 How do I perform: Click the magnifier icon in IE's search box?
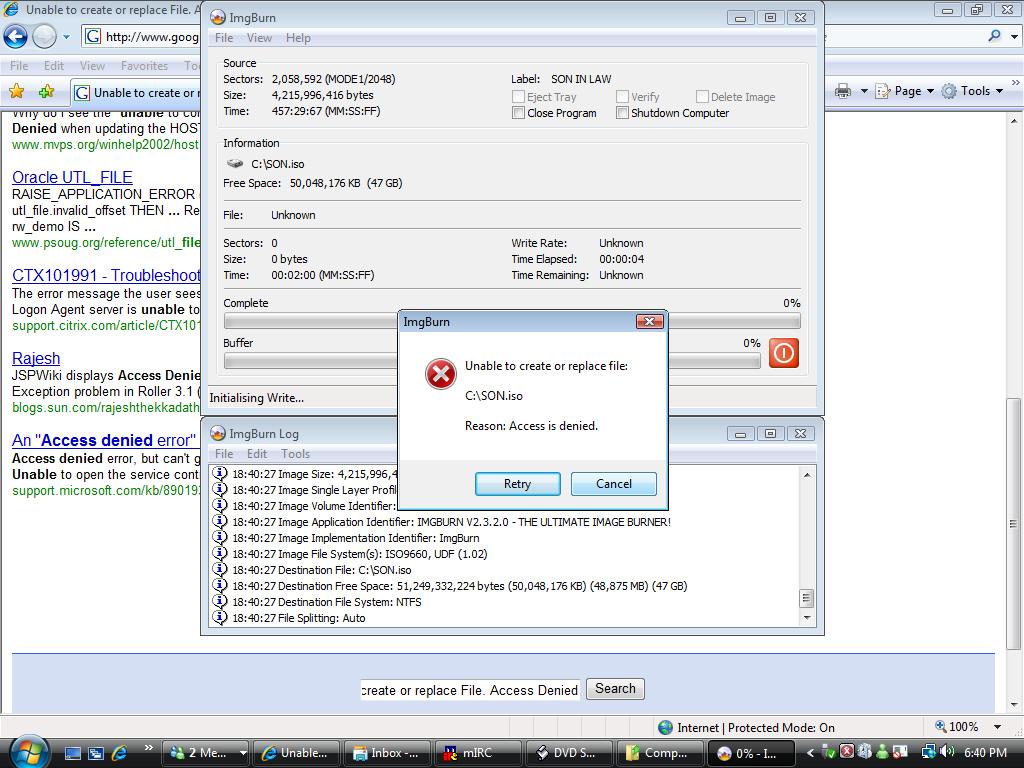(995, 36)
